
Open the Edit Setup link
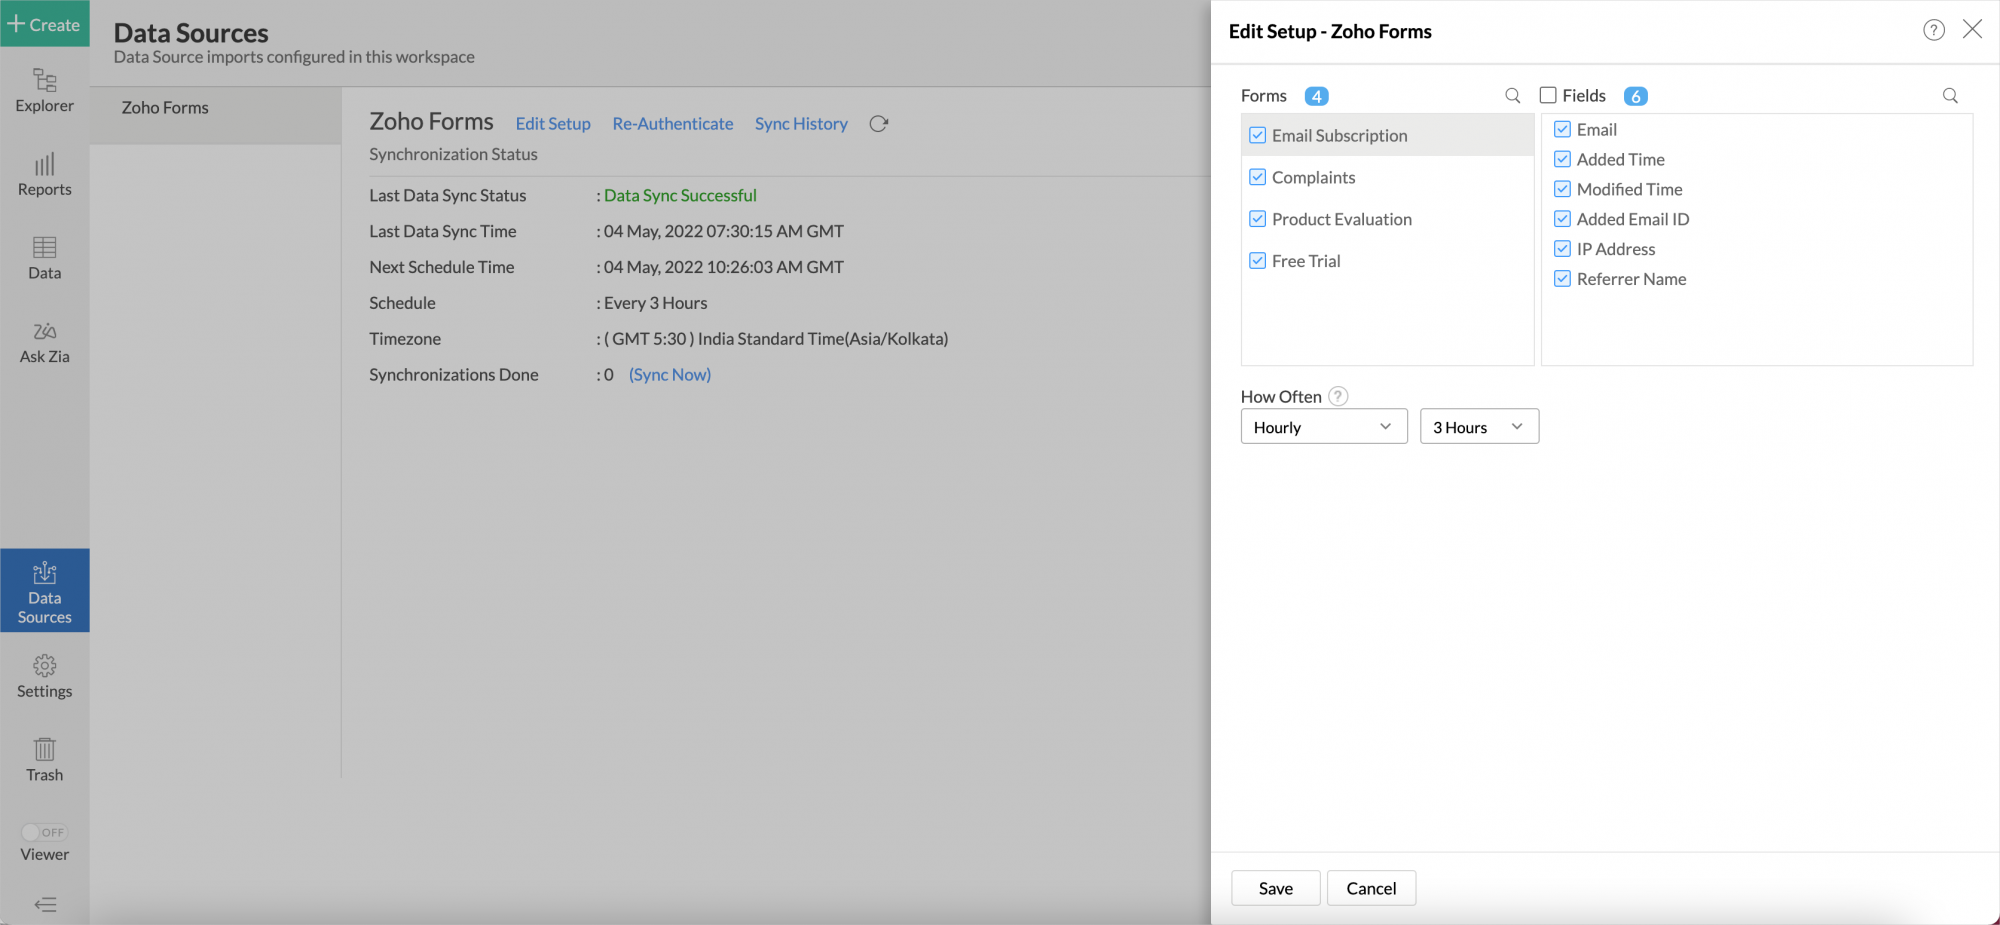point(553,124)
